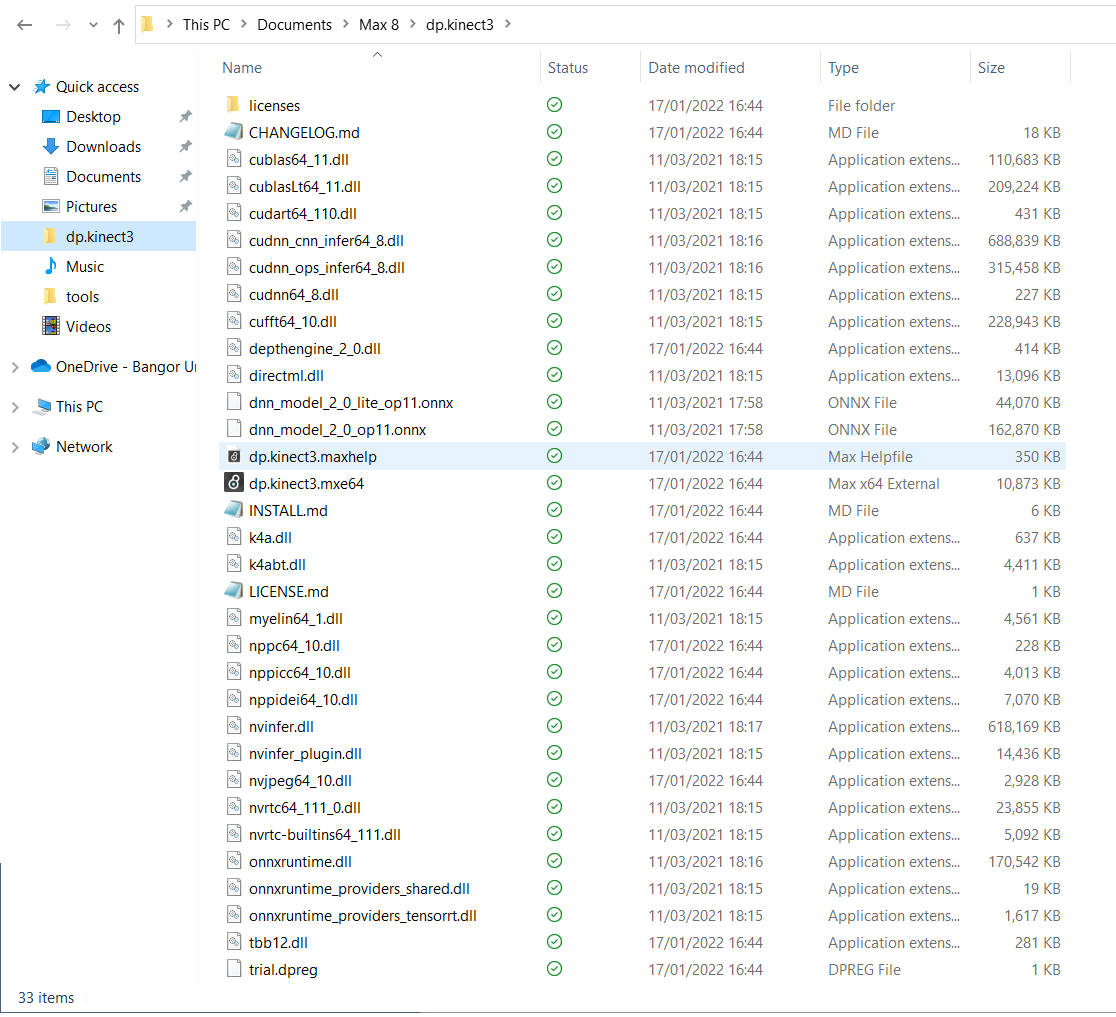
Task: Click the dp.kinect3.mxe64 Max external icon
Action: coord(233,483)
